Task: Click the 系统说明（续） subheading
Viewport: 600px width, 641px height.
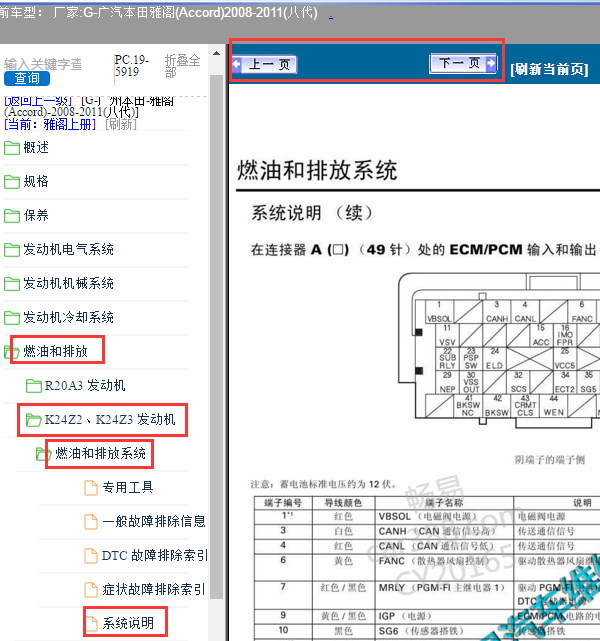Action: [x=312, y=213]
